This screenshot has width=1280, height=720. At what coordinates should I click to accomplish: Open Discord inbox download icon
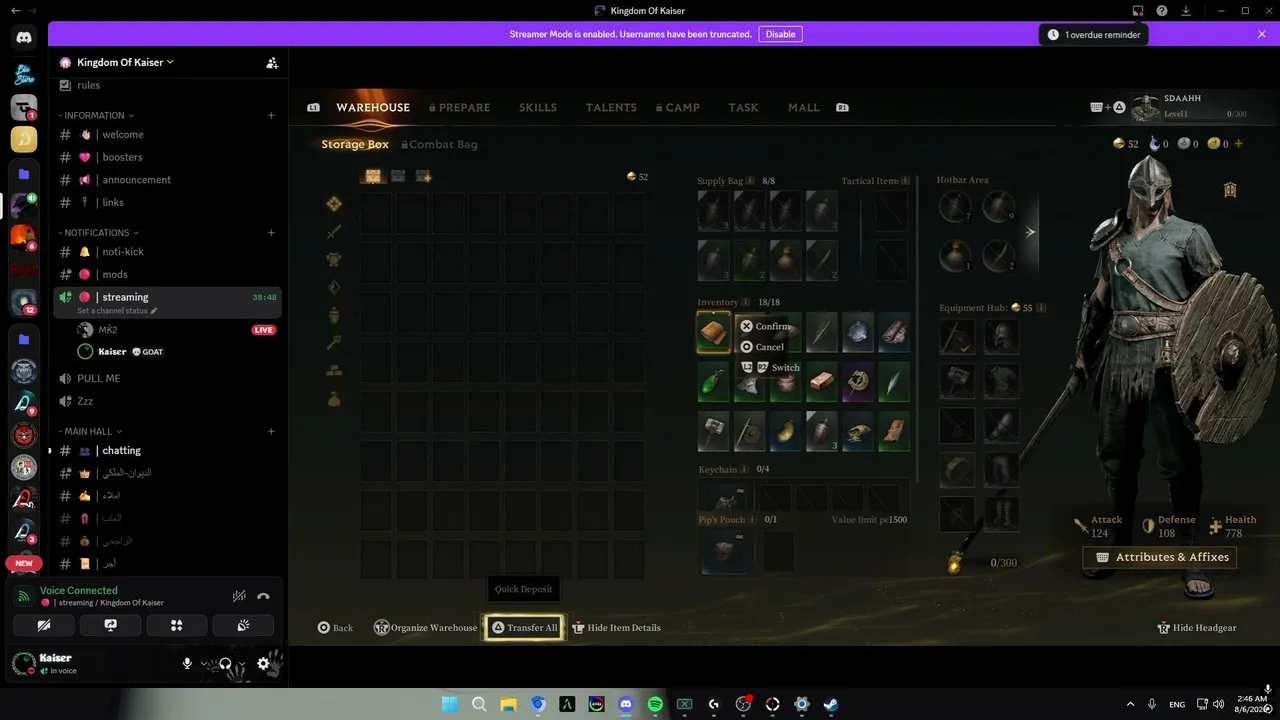[x=1186, y=11]
